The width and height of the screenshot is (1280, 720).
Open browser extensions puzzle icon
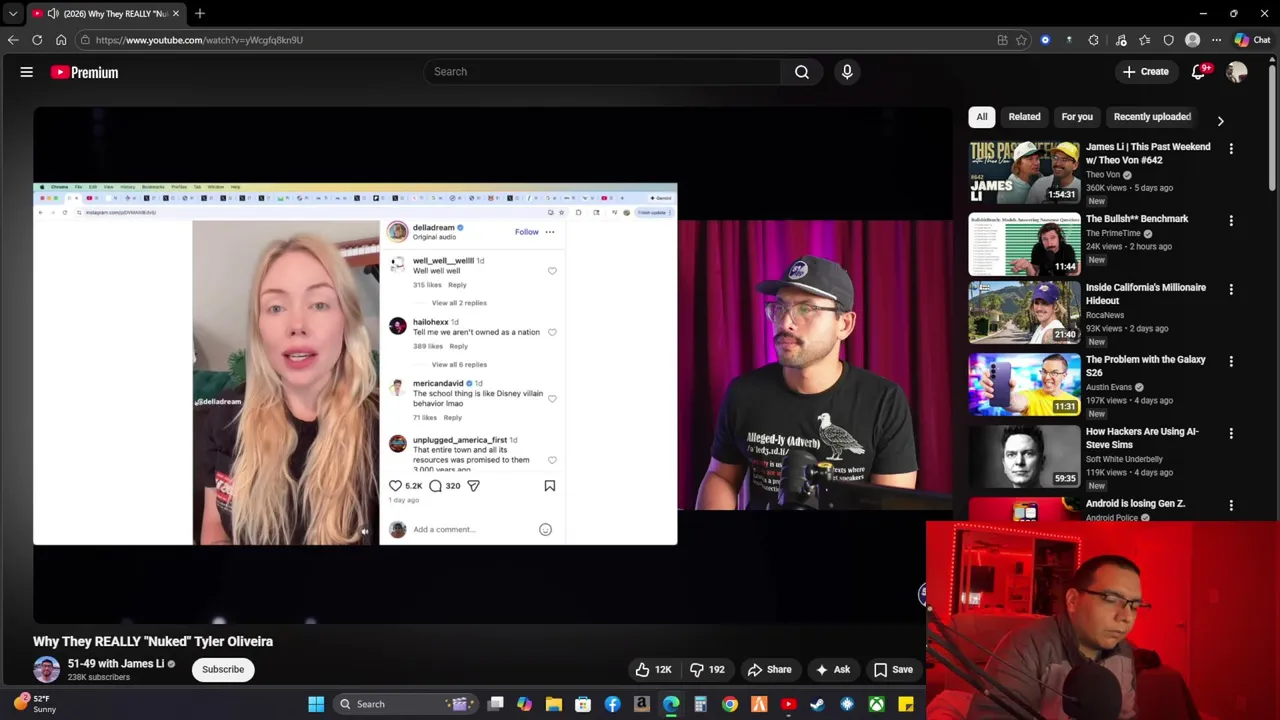coord(1093,40)
